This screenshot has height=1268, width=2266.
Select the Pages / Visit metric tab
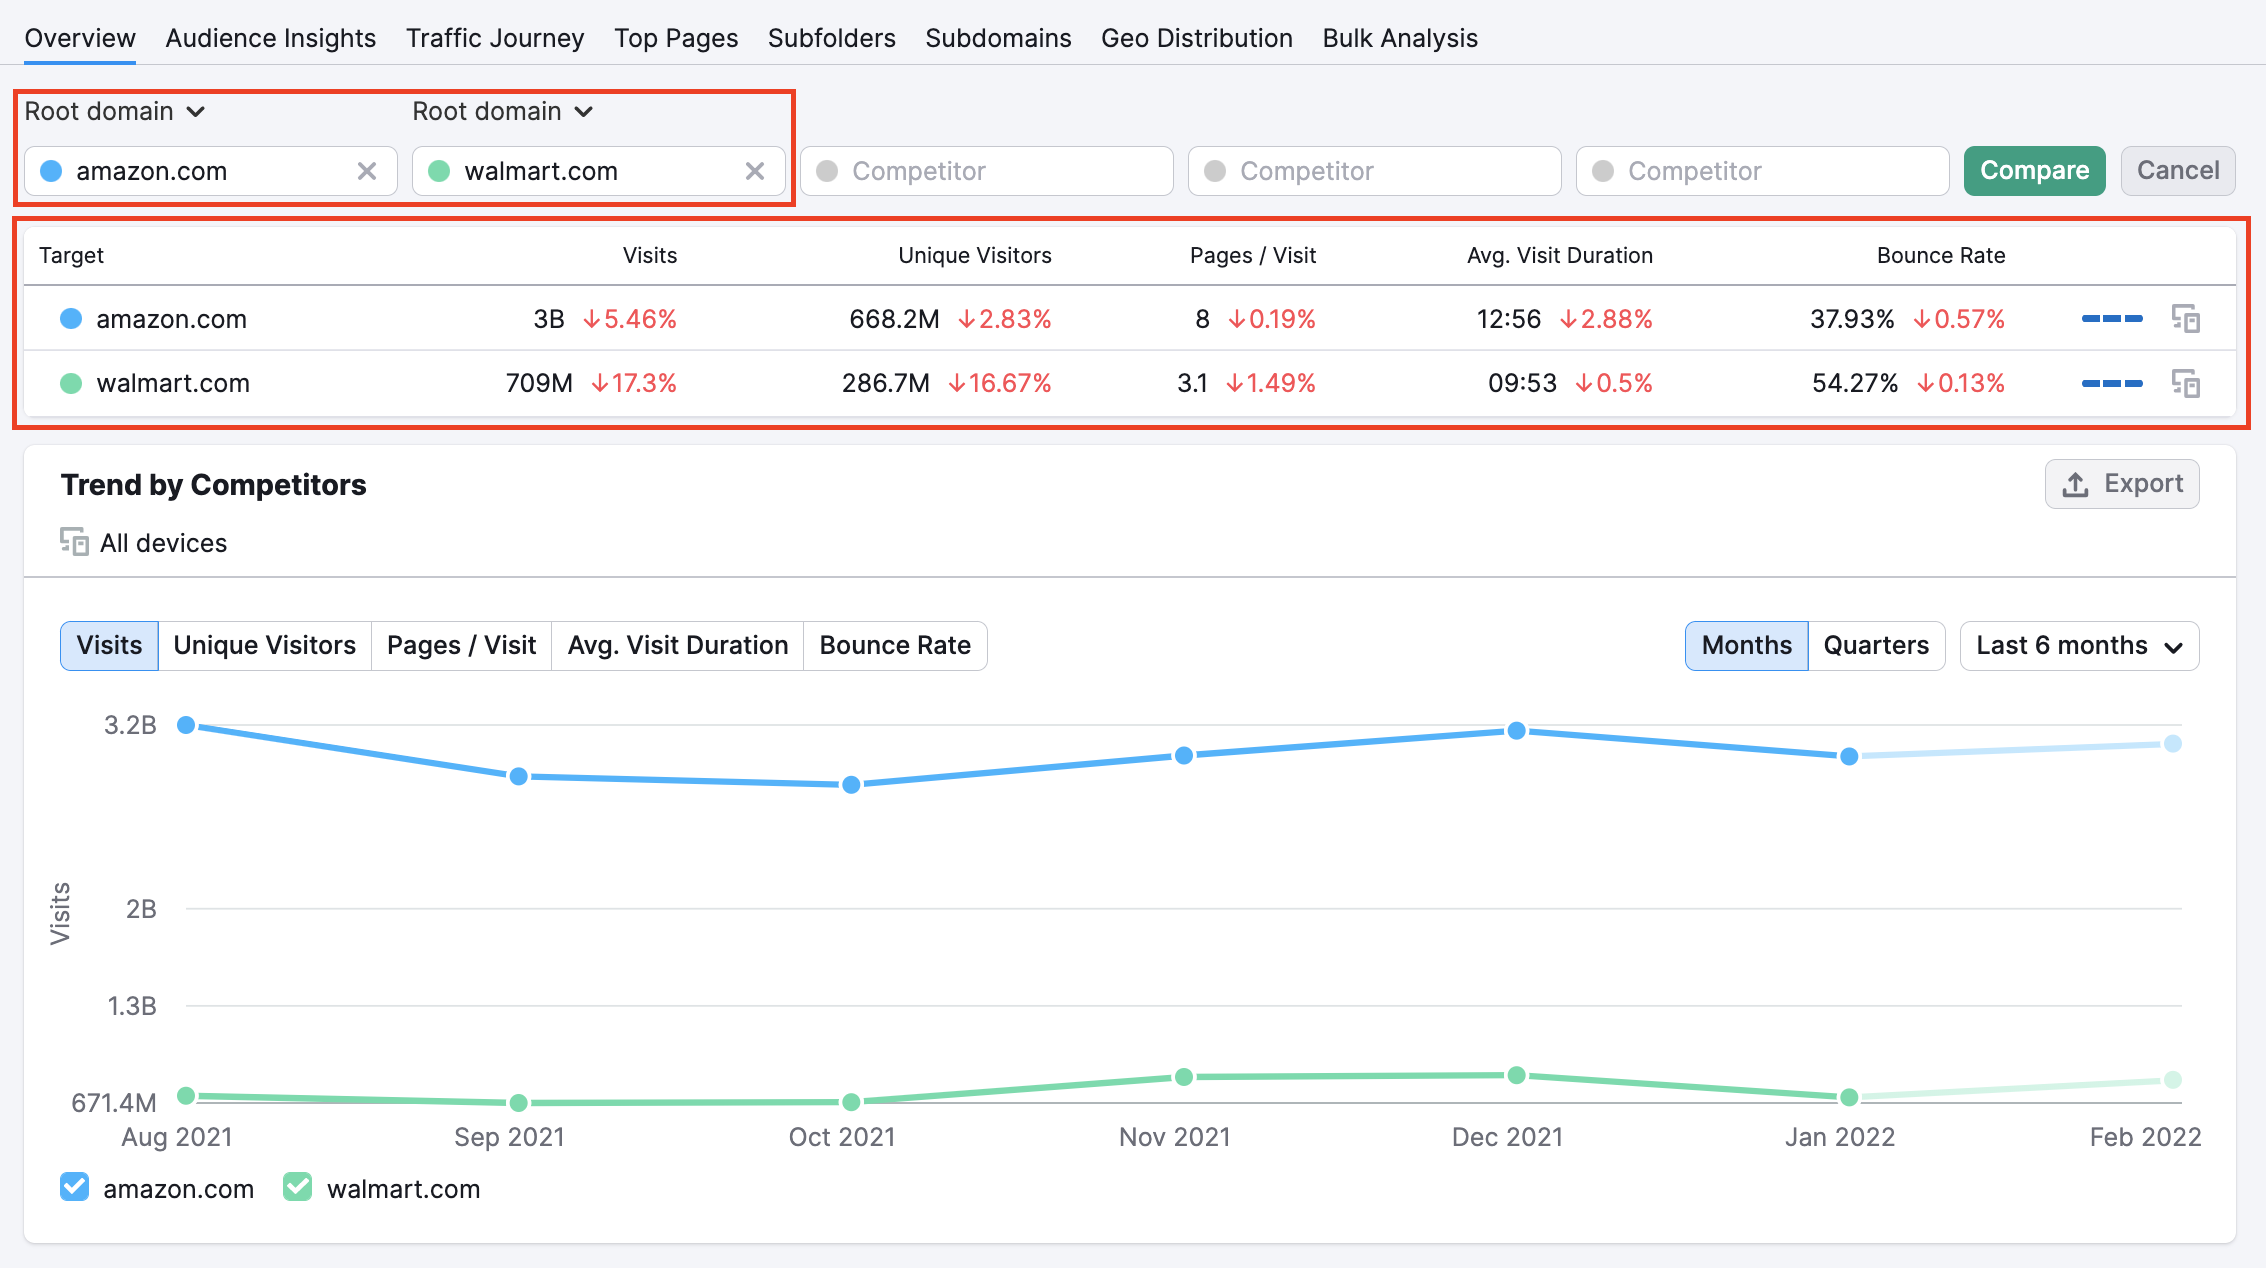point(462,645)
